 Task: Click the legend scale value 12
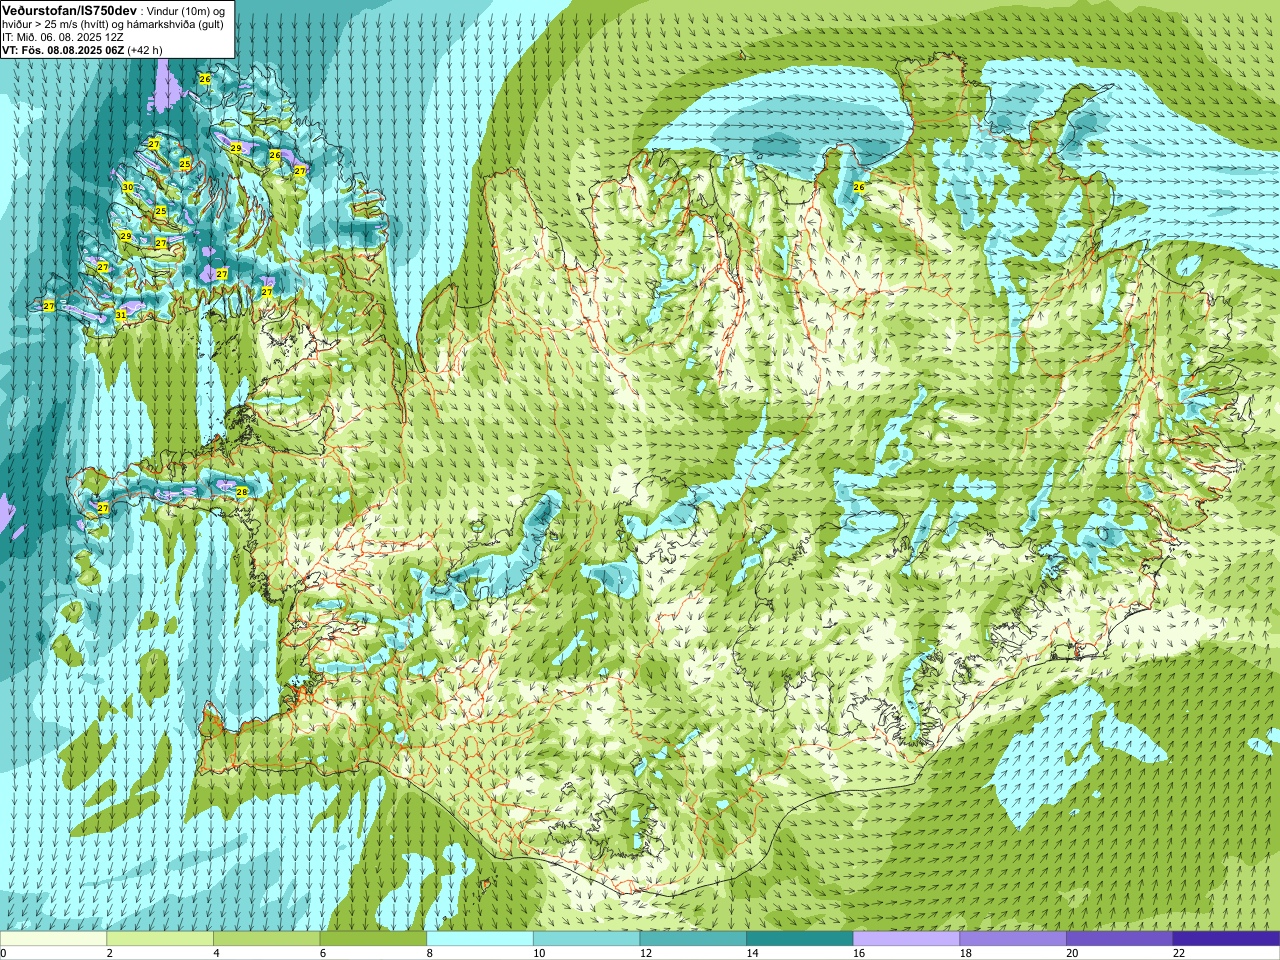click(645, 954)
